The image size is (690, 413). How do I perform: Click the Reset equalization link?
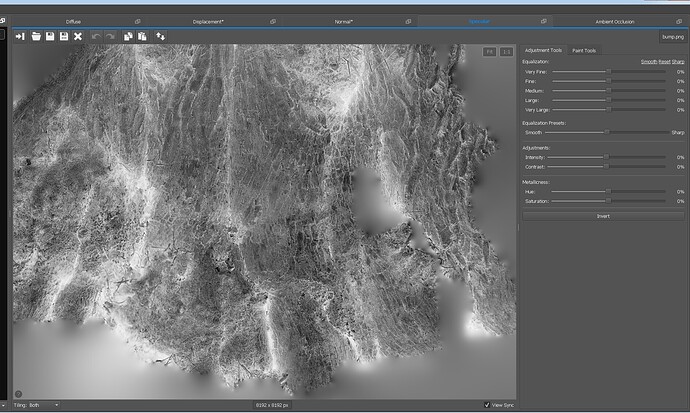664,62
